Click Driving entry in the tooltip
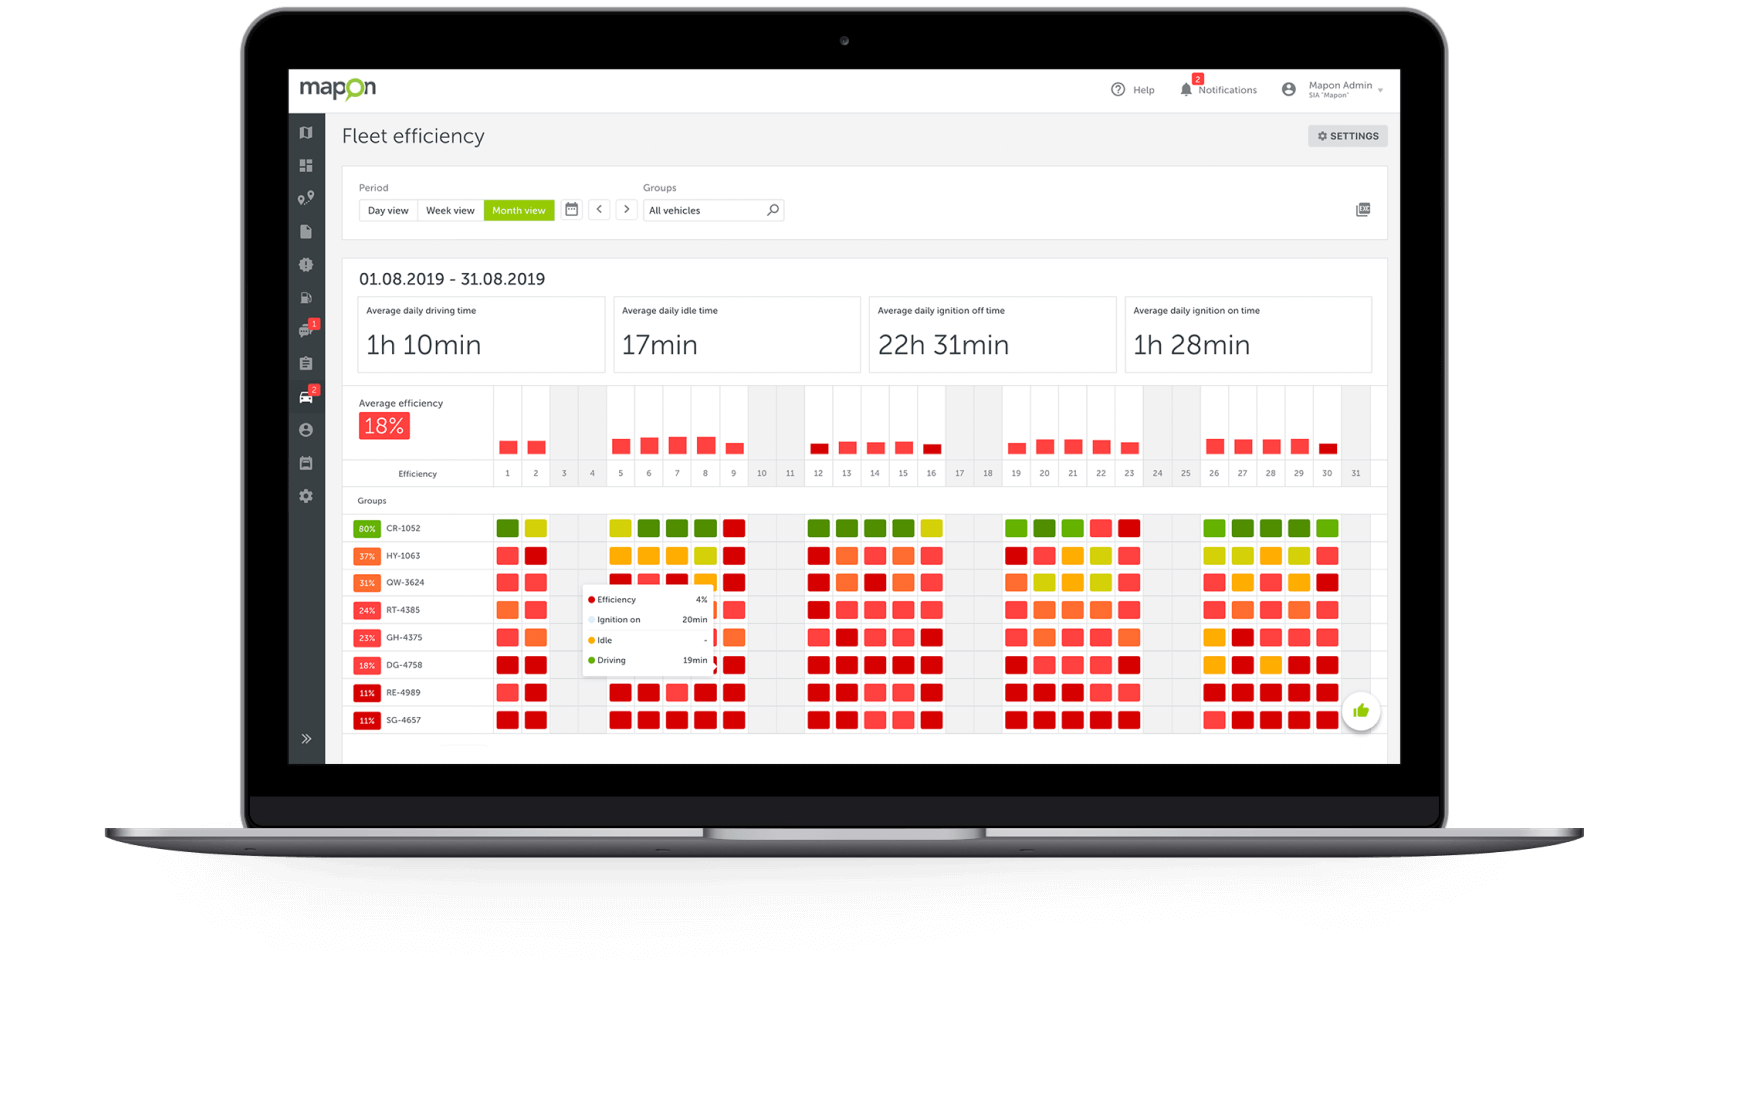 [x=648, y=660]
